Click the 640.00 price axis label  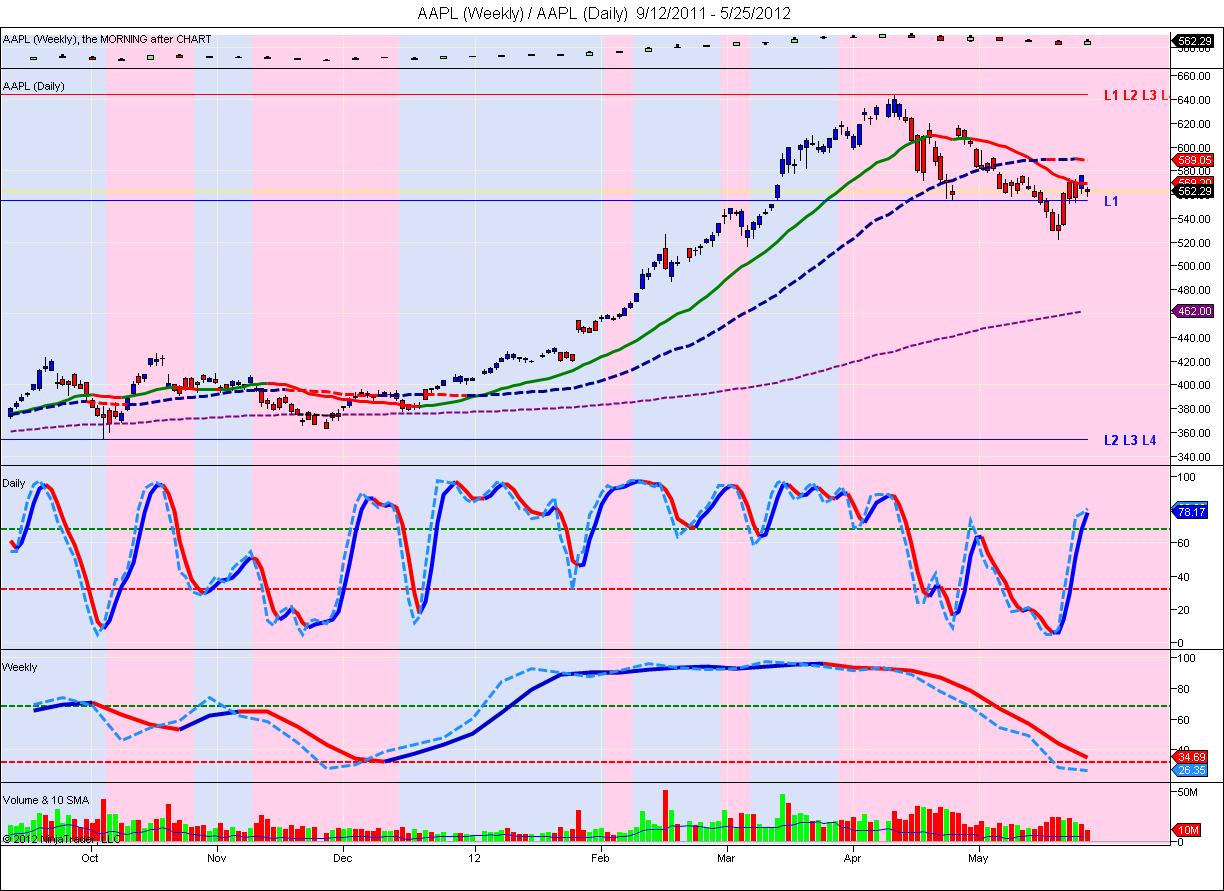click(x=1193, y=100)
